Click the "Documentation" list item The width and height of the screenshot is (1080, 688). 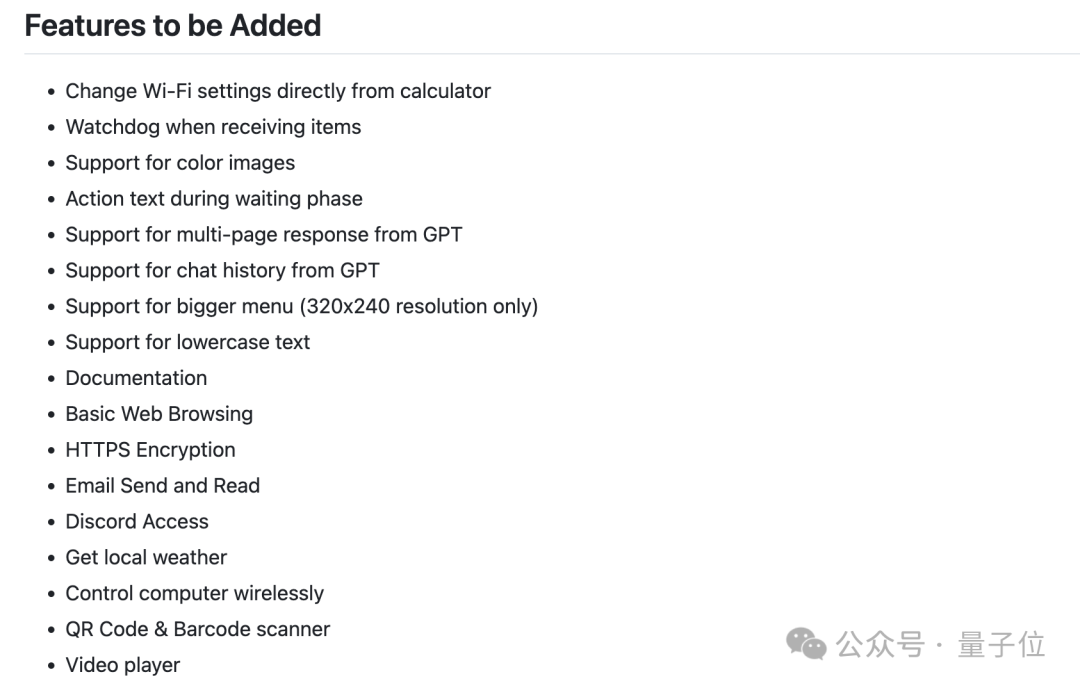click(x=136, y=378)
